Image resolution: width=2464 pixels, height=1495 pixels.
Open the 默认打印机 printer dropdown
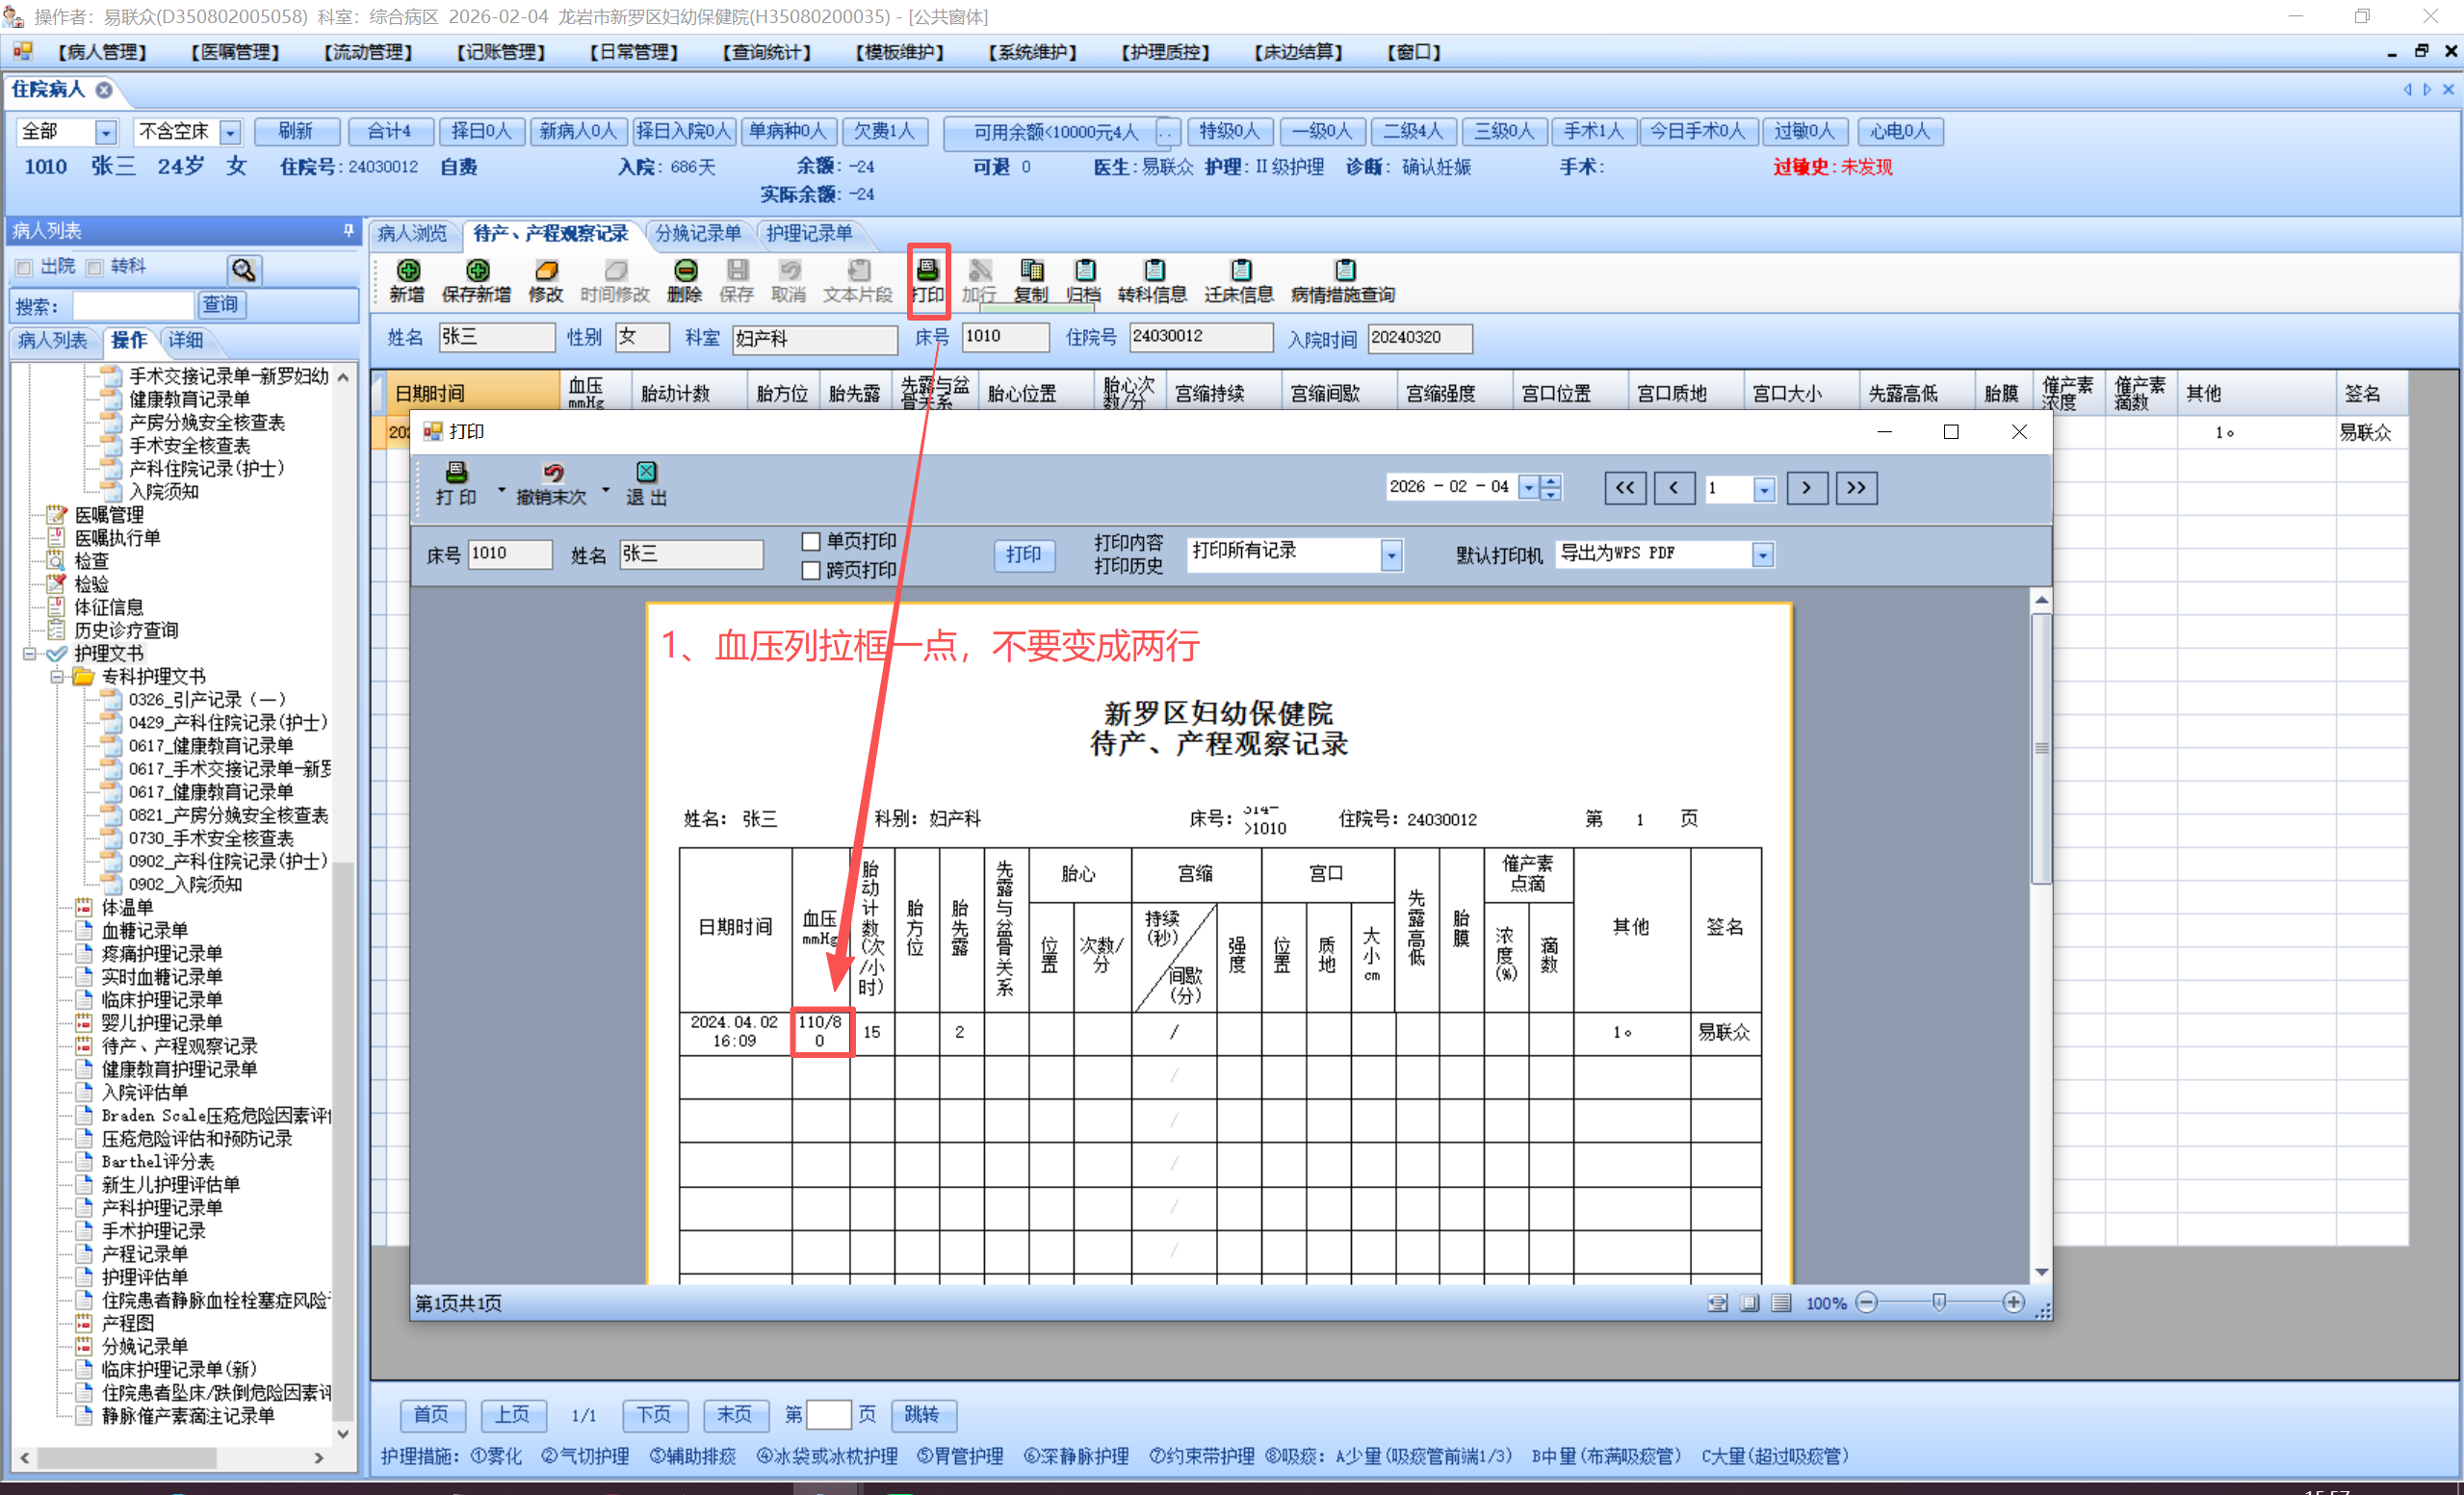click(x=1762, y=555)
